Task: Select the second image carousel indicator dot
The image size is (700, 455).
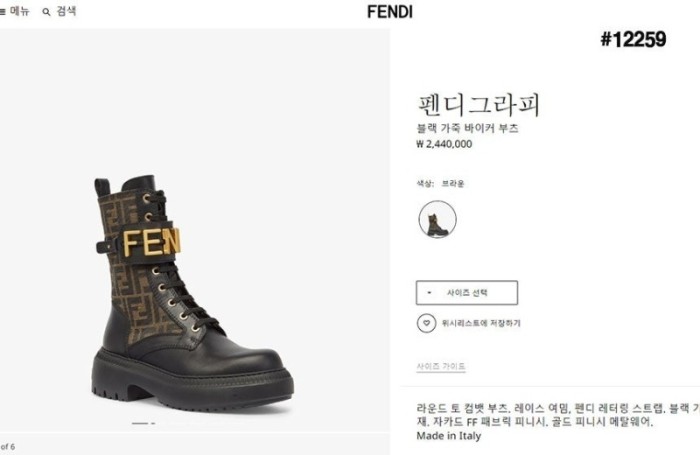Action: (x=153, y=423)
